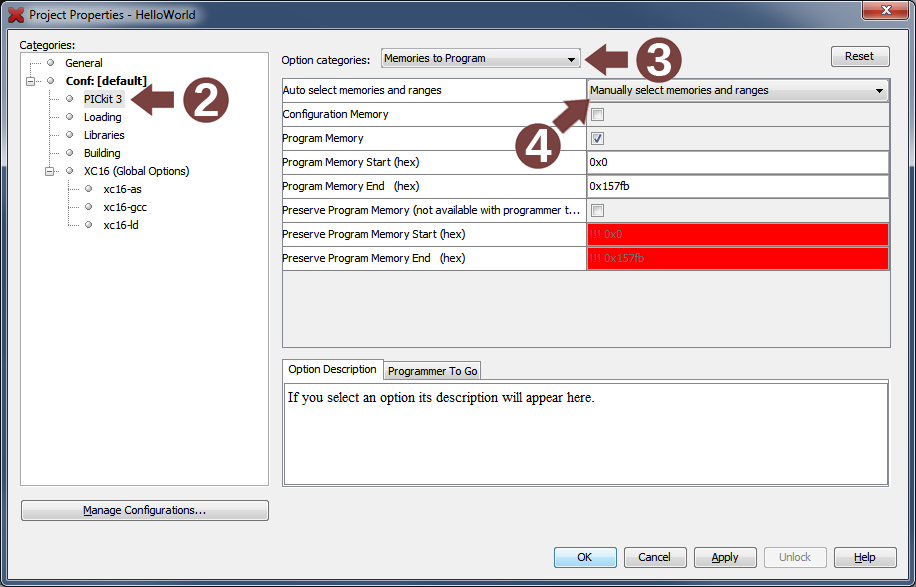916x587 pixels.
Task: Open Auto select memories and ranges dropdown
Action: point(737,91)
